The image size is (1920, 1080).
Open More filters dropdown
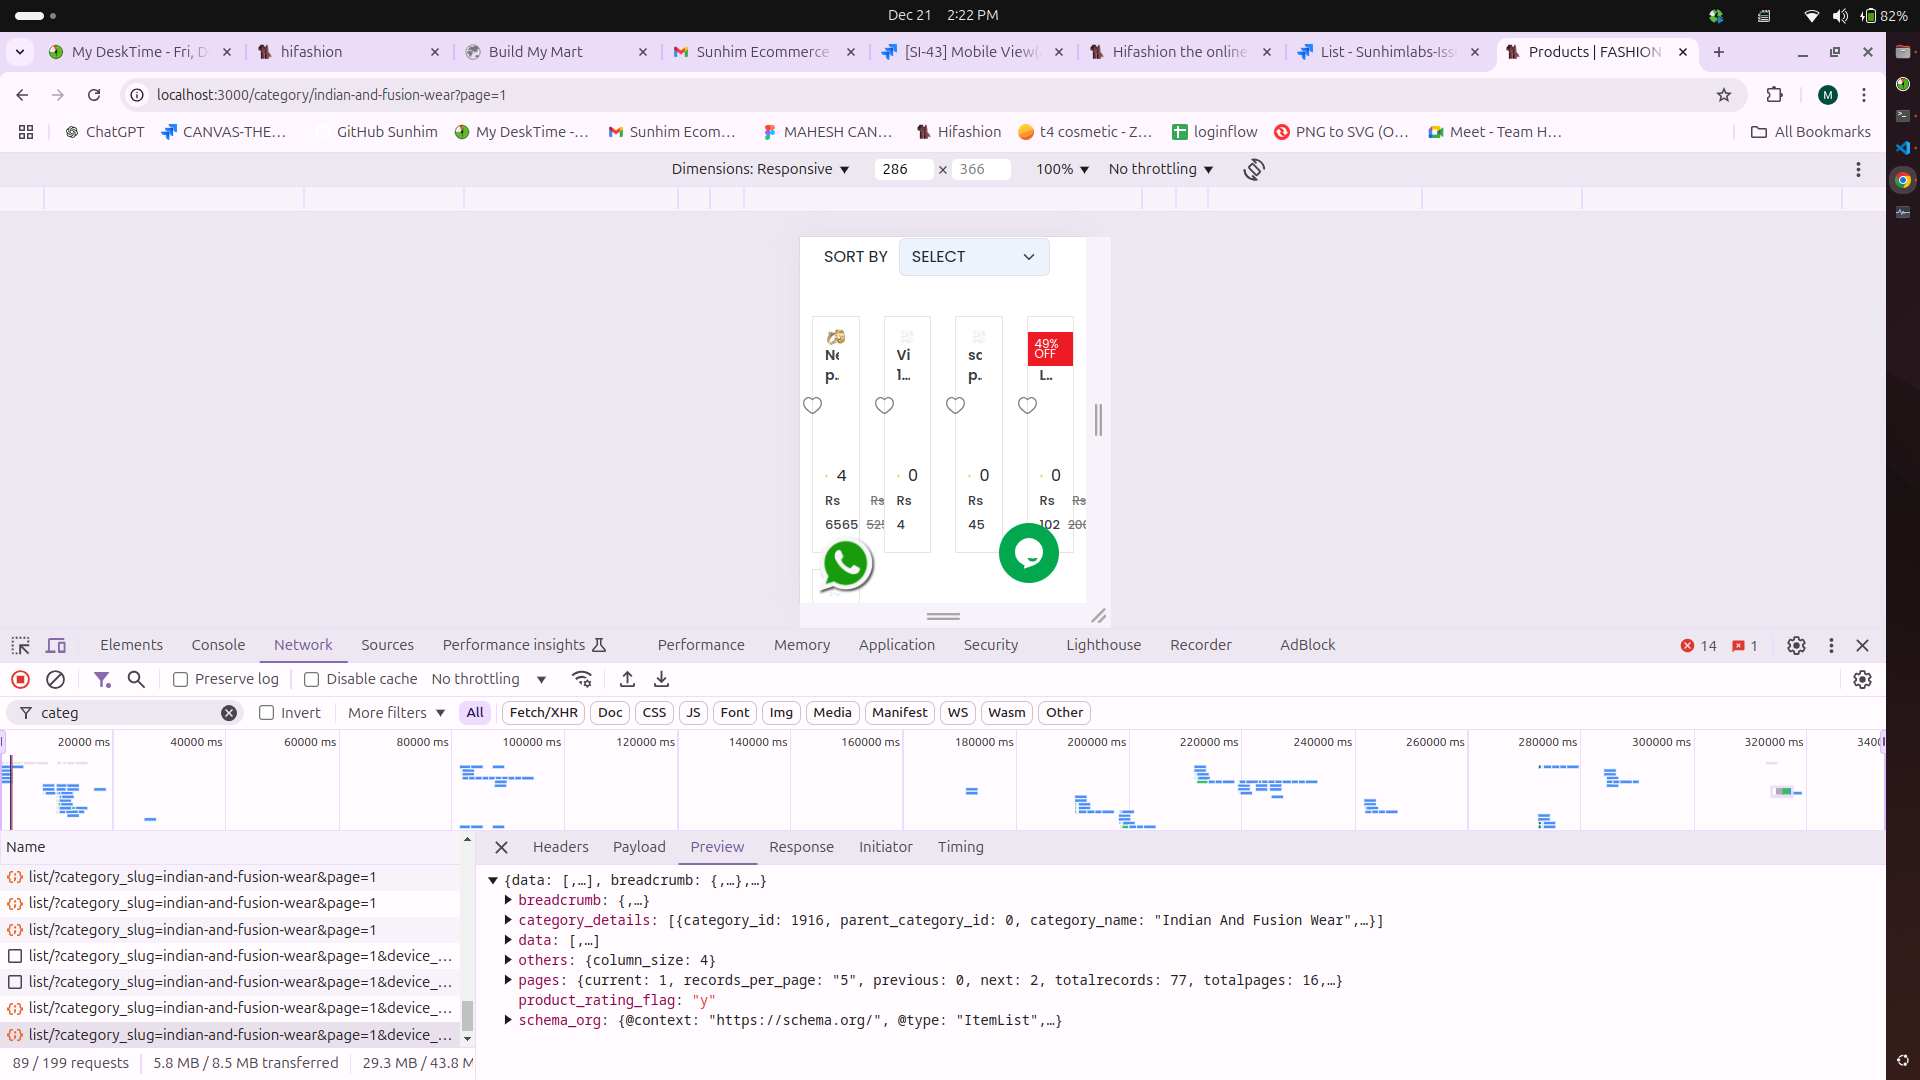396,713
